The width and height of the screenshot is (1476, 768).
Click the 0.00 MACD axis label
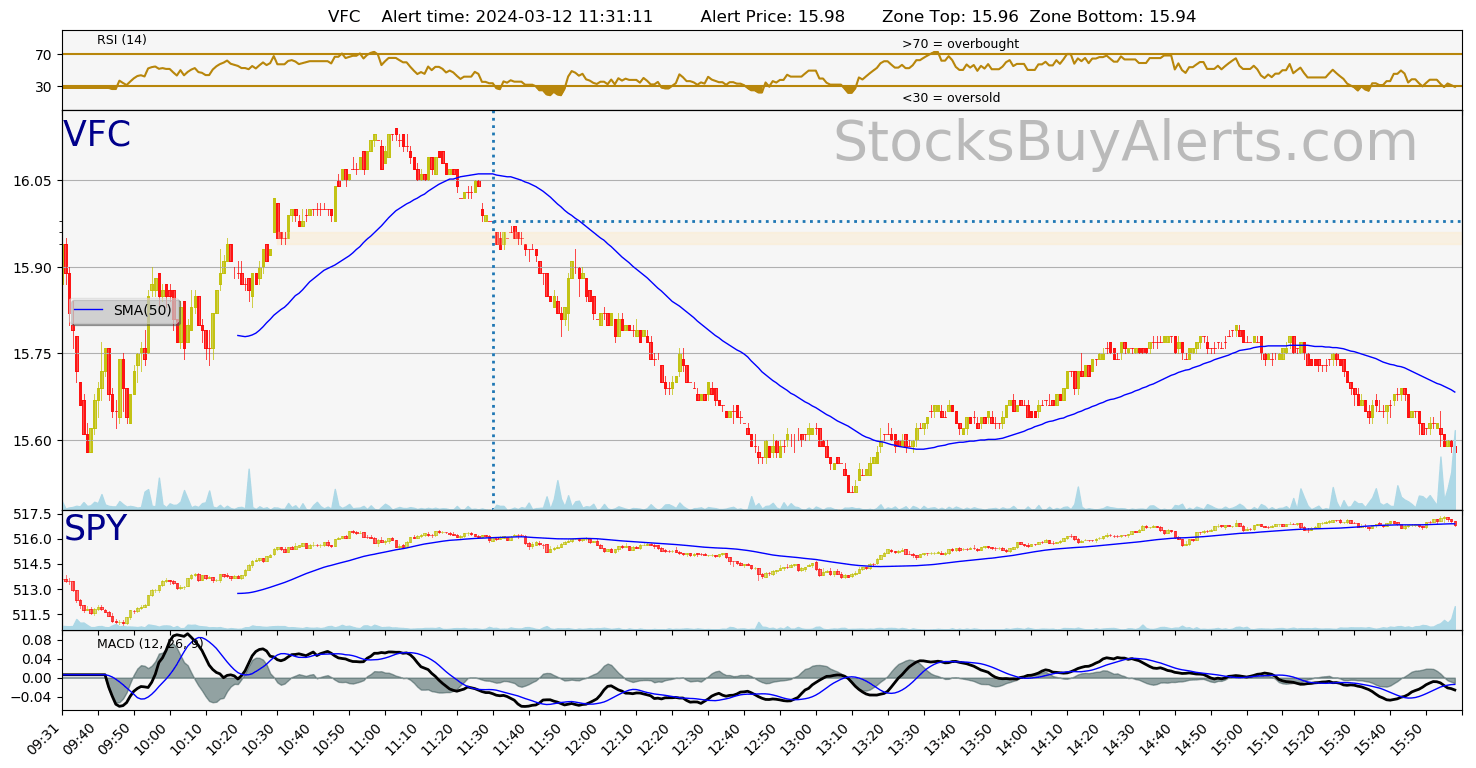[38, 678]
